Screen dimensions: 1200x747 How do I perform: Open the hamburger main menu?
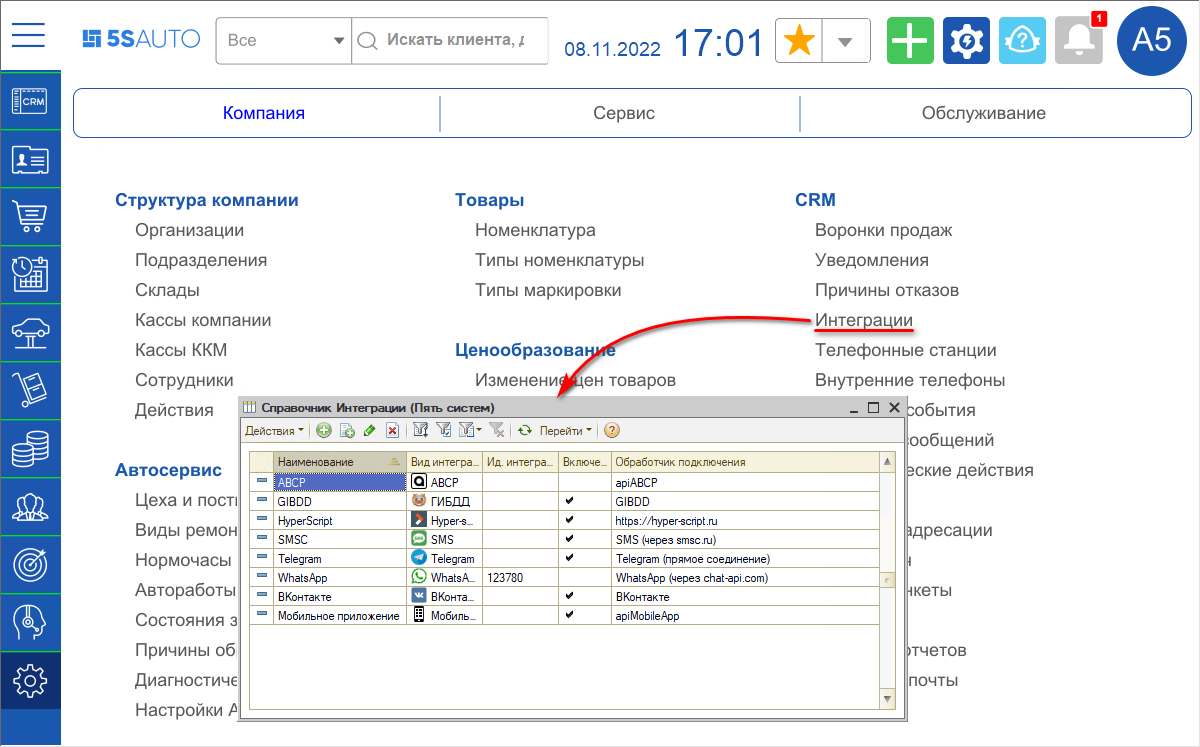(29, 35)
